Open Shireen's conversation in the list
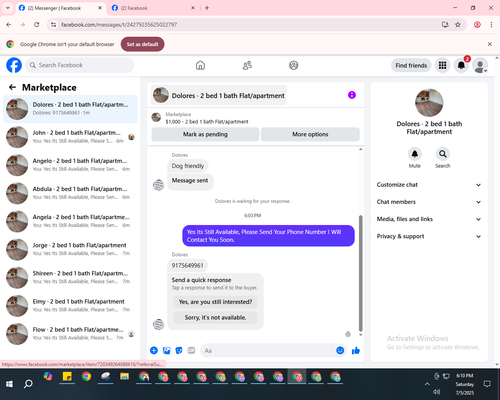This screenshot has width=500, height=400. pyautogui.click(x=70, y=278)
